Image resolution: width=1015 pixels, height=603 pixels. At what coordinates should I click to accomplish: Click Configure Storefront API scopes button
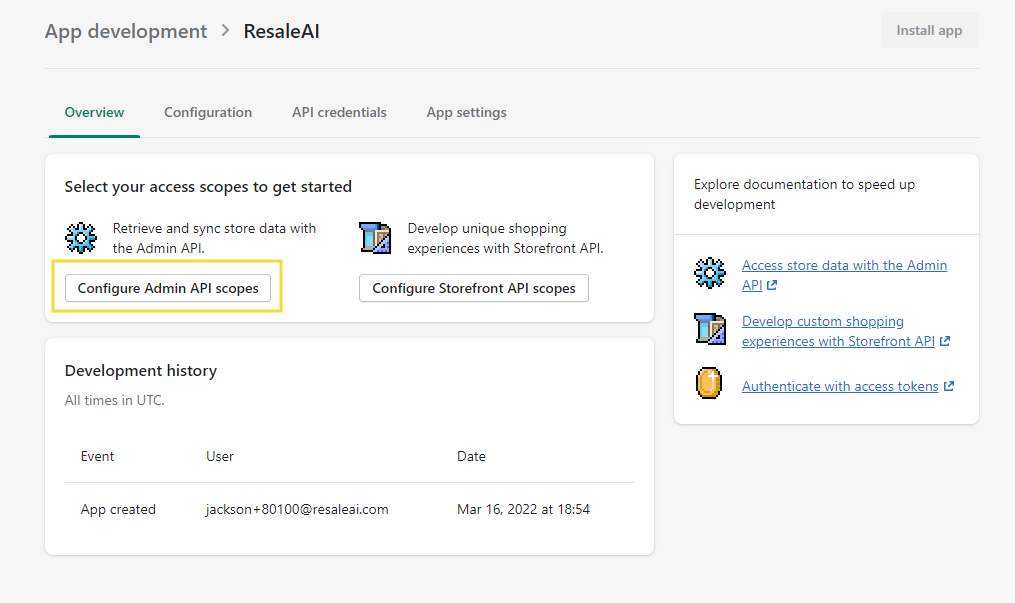[x=474, y=288]
